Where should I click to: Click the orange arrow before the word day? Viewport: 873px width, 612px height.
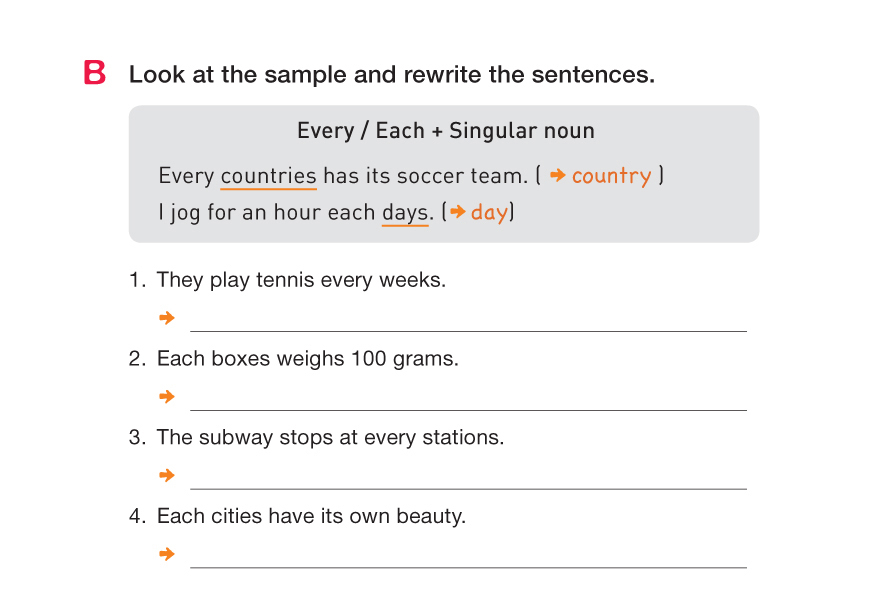tap(458, 212)
